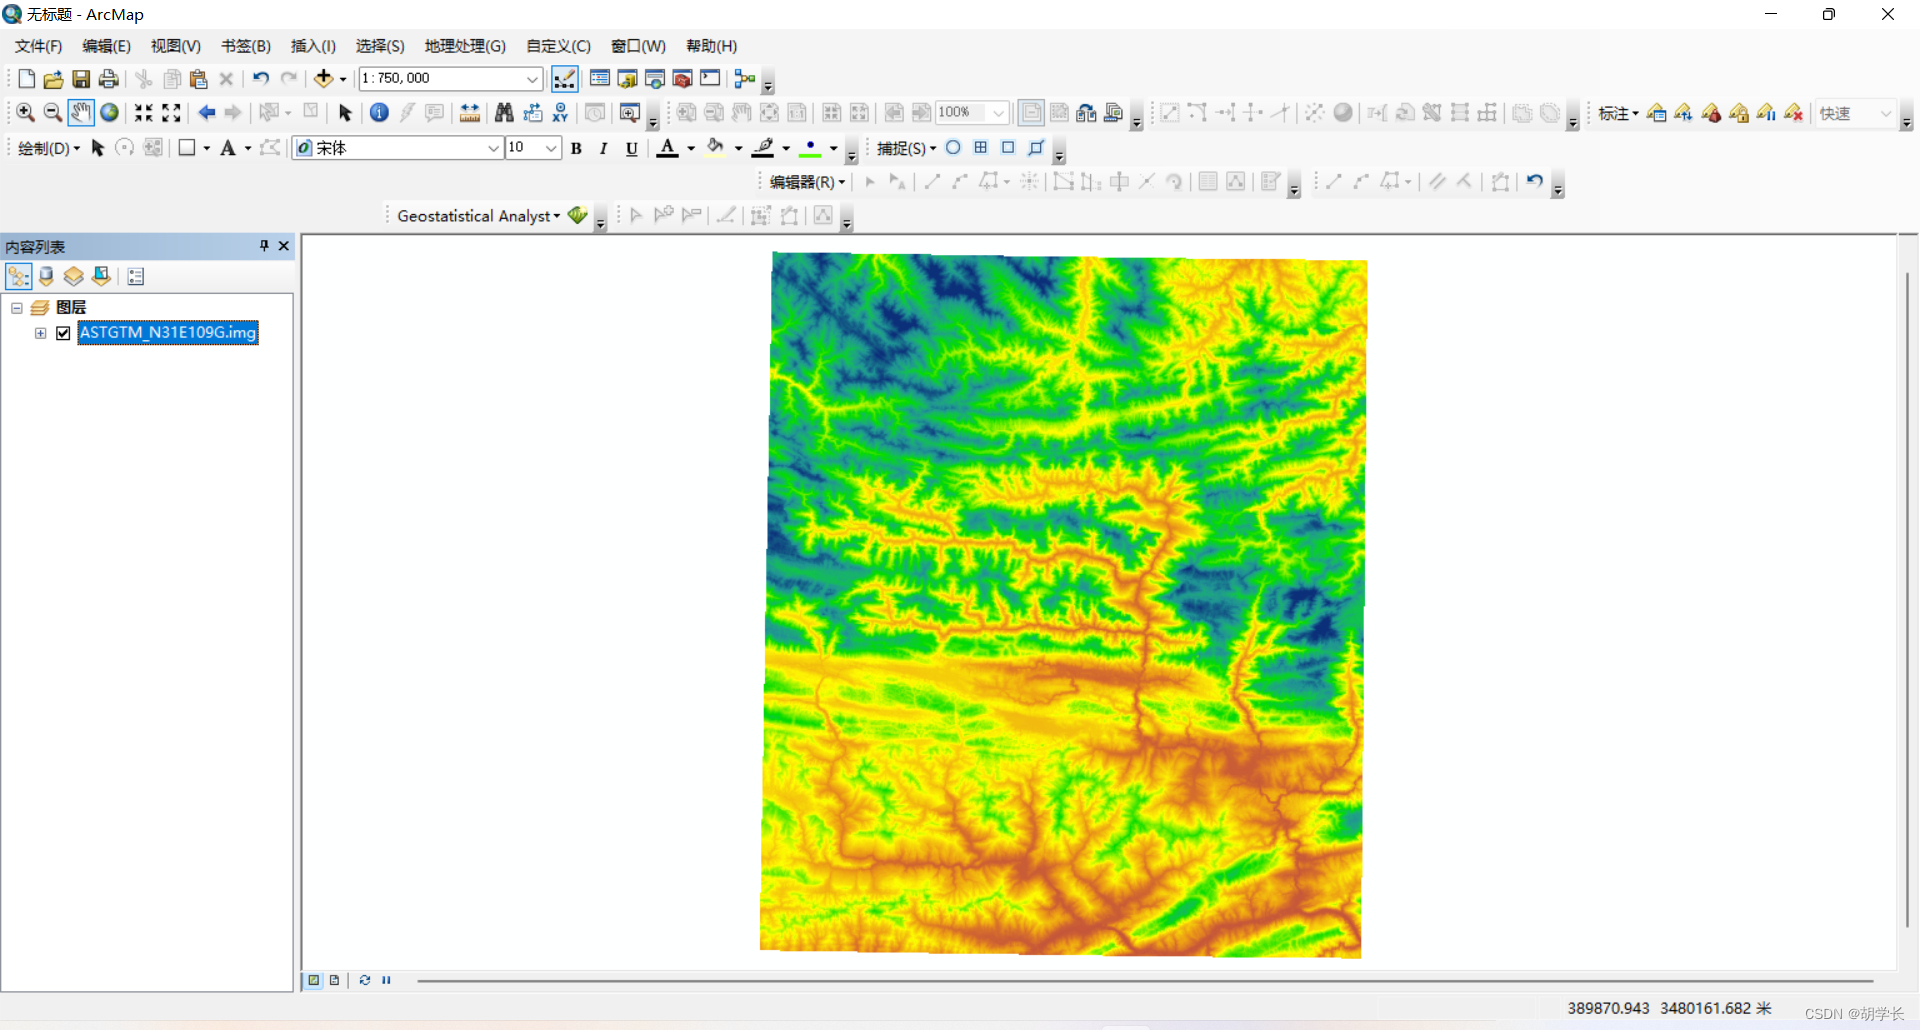The width and height of the screenshot is (1920, 1030).
Task: Open the Snapping (捕捉) dropdown
Action: (x=906, y=148)
